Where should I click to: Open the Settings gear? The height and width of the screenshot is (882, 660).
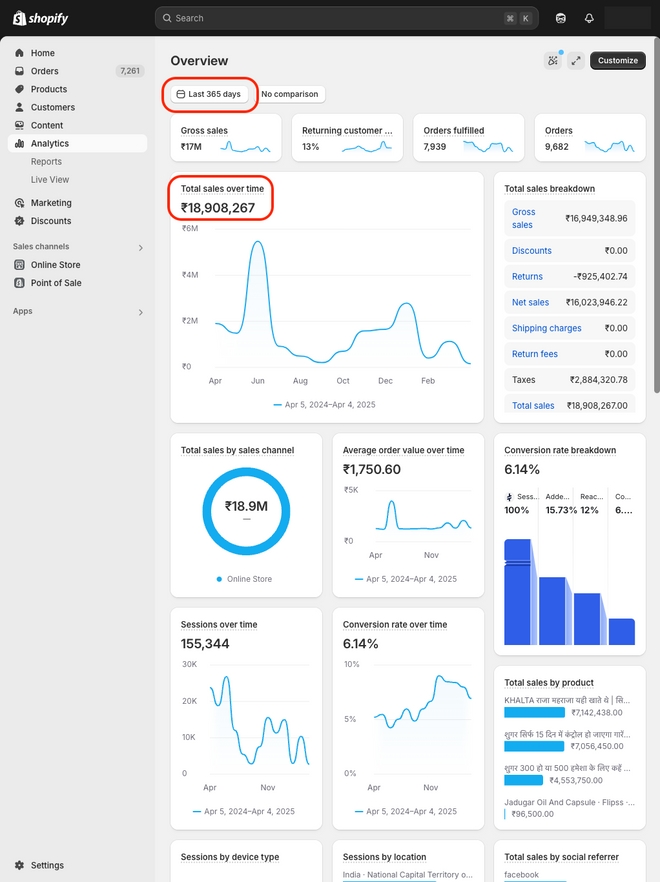[45, 865]
